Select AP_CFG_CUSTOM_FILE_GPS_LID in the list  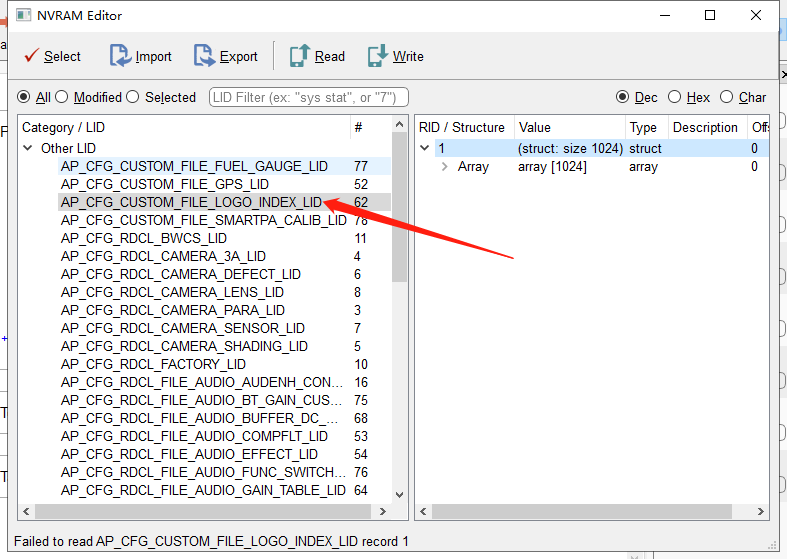164,184
